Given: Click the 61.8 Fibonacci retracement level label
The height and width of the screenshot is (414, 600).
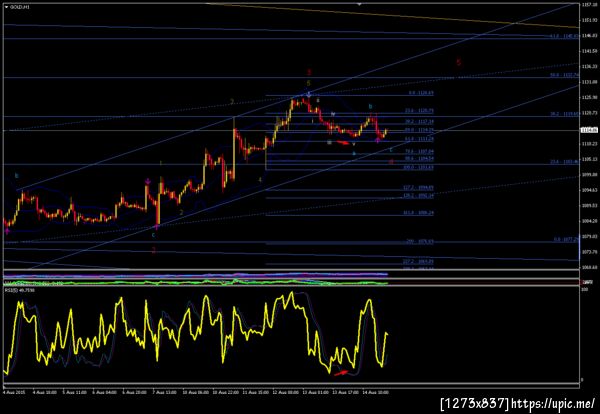Looking at the screenshot, I should tap(419, 139).
